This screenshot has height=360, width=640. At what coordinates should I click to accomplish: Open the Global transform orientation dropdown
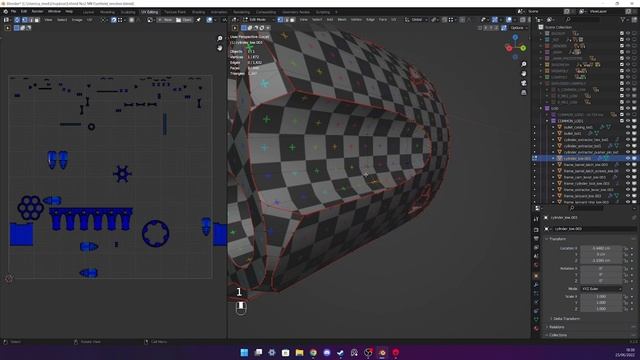(x=416, y=20)
